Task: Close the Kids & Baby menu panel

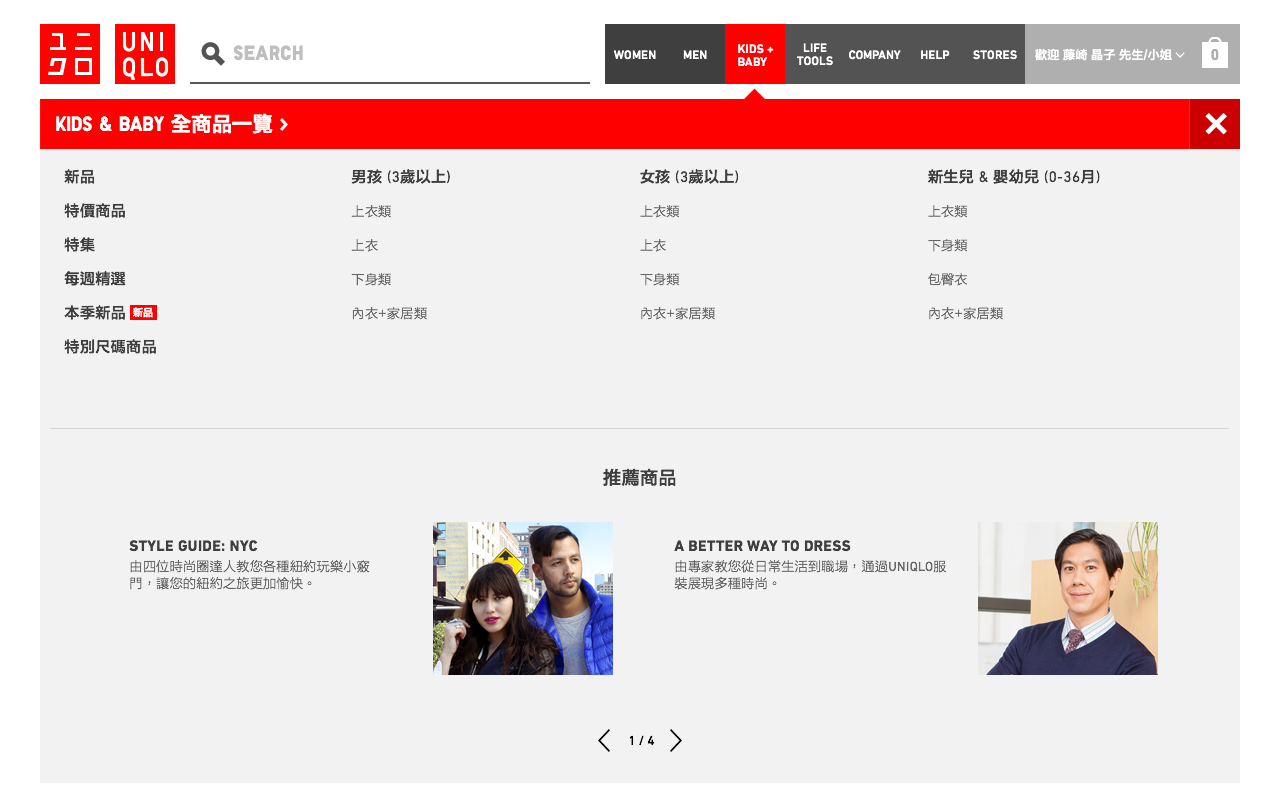Action: click(1215, 124)
